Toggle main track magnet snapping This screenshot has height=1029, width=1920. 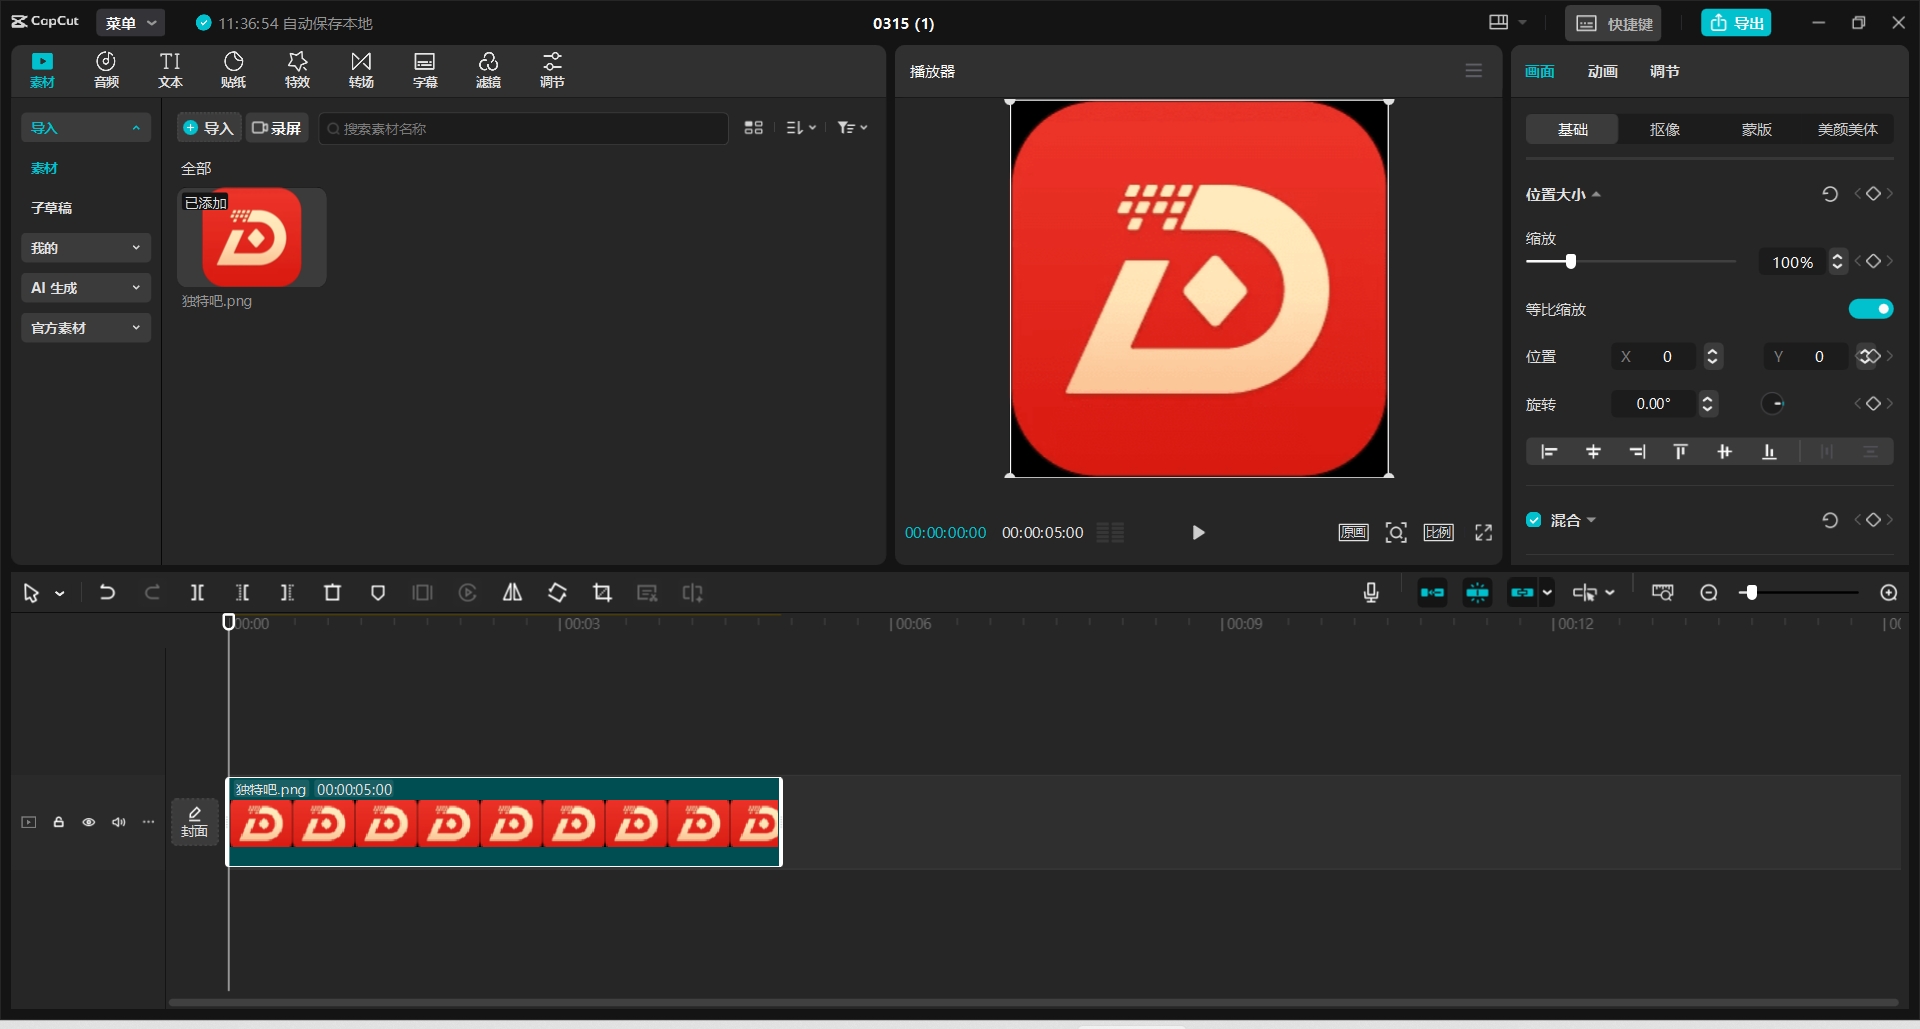[x=1432, y=593]
